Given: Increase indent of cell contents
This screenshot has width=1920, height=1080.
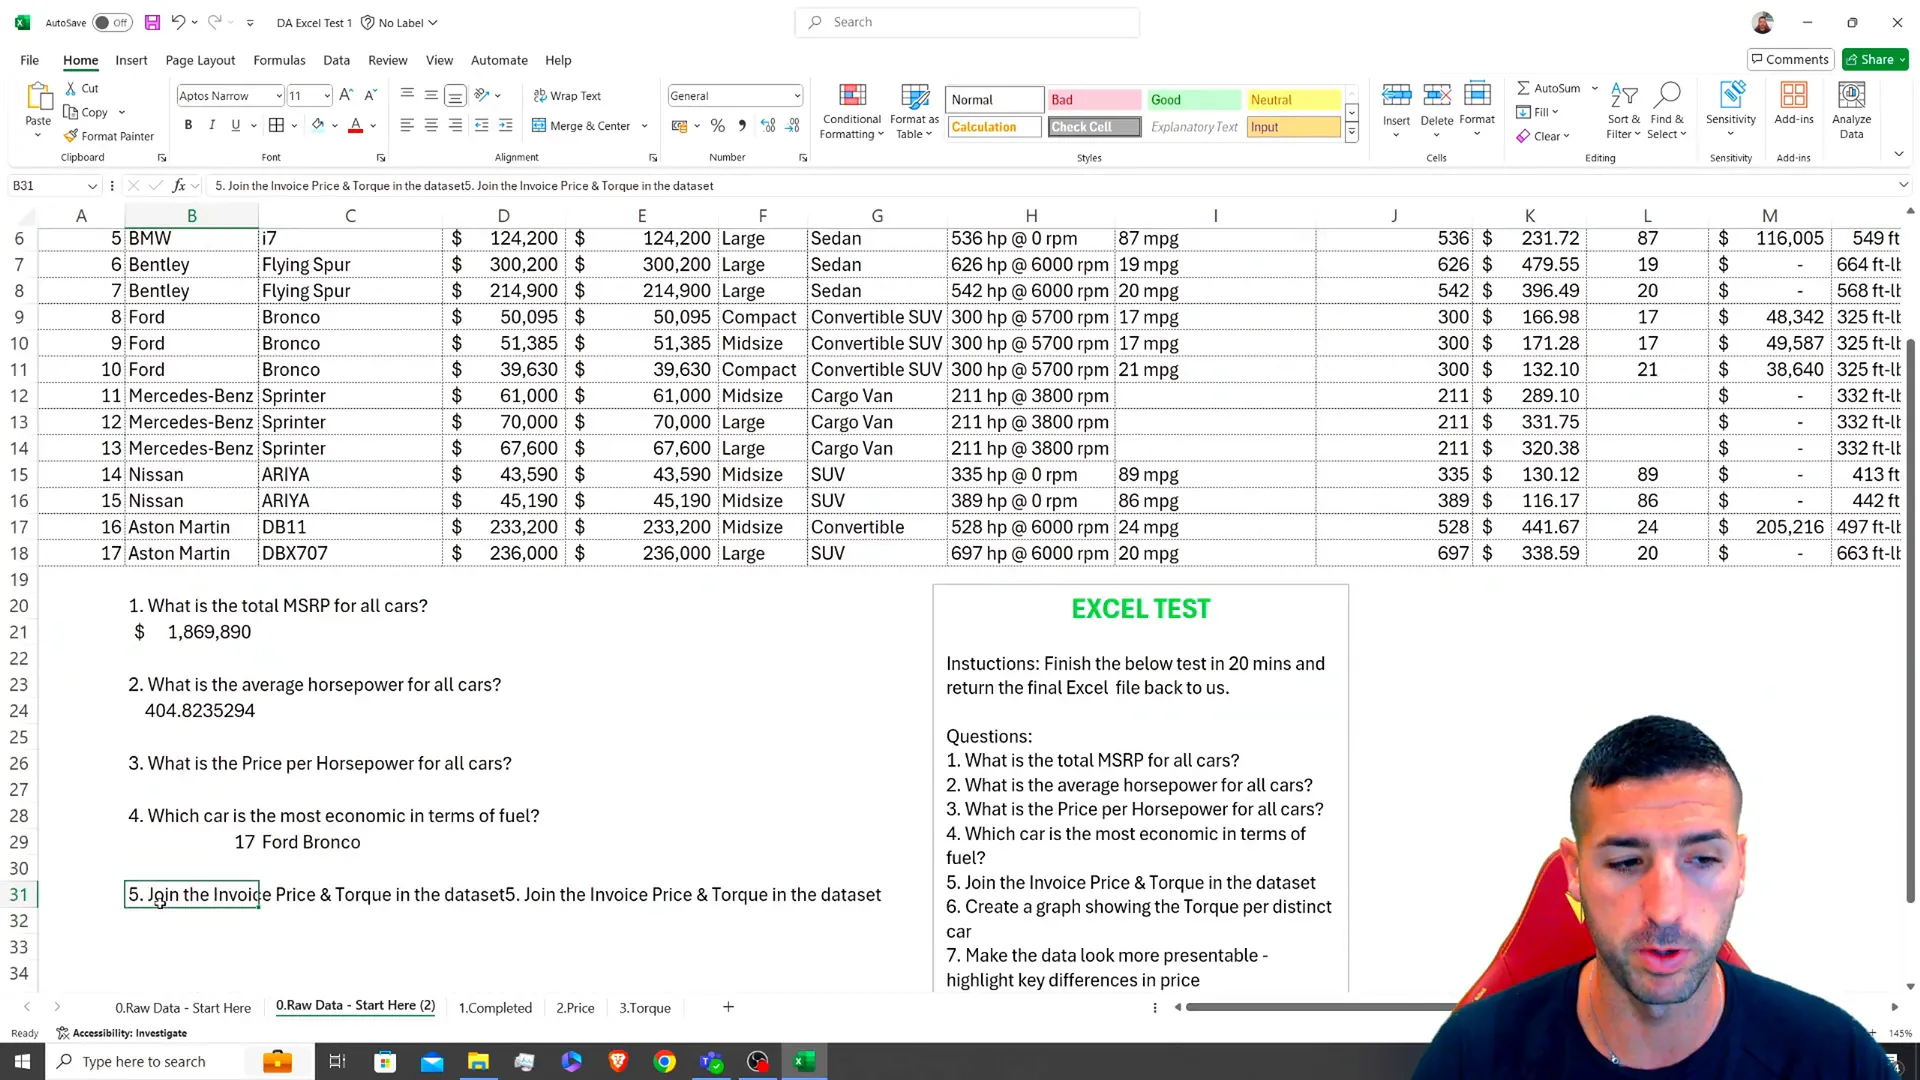Looking at the screenshot, I should click(x=506, y=125).
